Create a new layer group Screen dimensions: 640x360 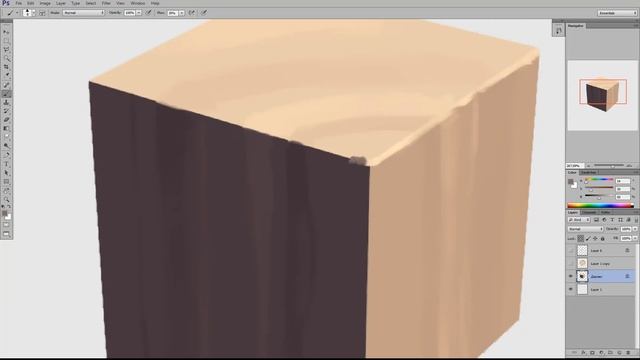point(610,352)
